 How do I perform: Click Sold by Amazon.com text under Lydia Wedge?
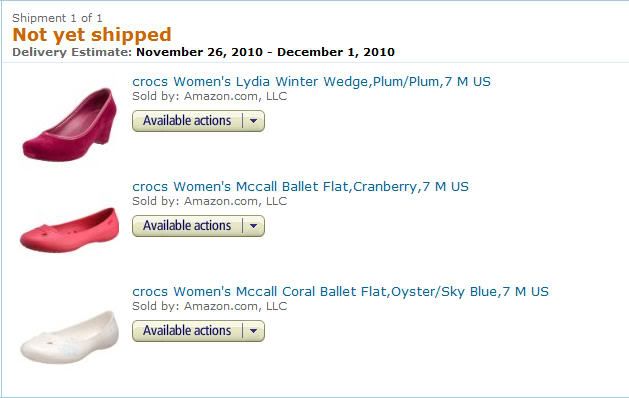(210, 96)
